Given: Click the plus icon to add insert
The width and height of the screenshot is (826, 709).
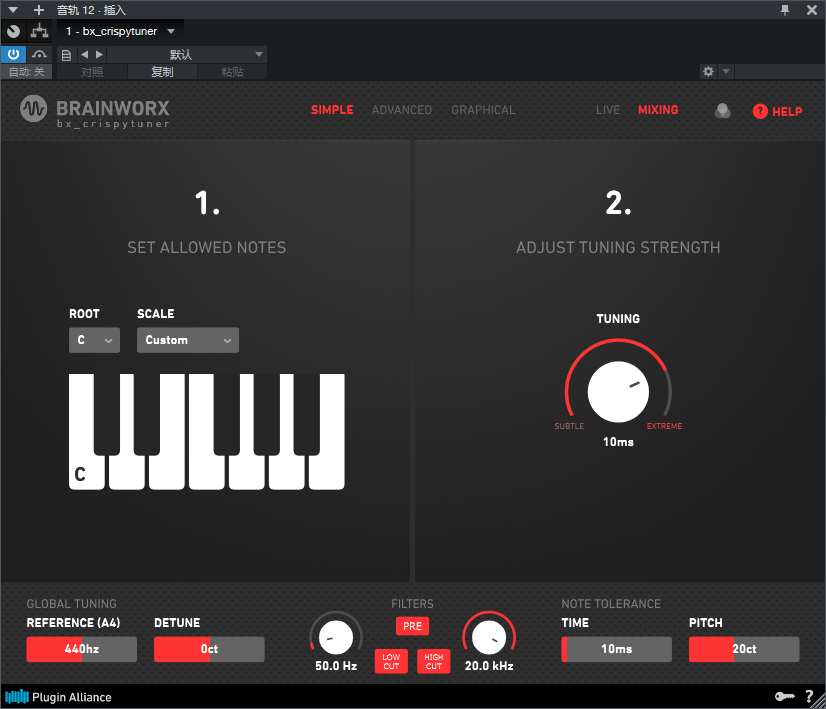Looking at the screenshot, I should 38,10.
